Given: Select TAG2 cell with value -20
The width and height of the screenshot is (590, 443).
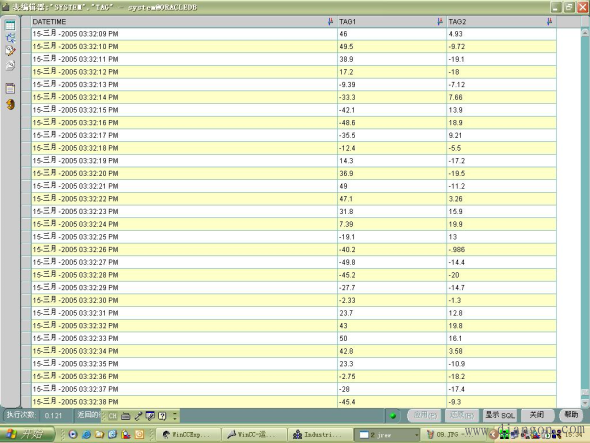Looking at the screenshot, I should pyautogui.click(x=501, y=275).
